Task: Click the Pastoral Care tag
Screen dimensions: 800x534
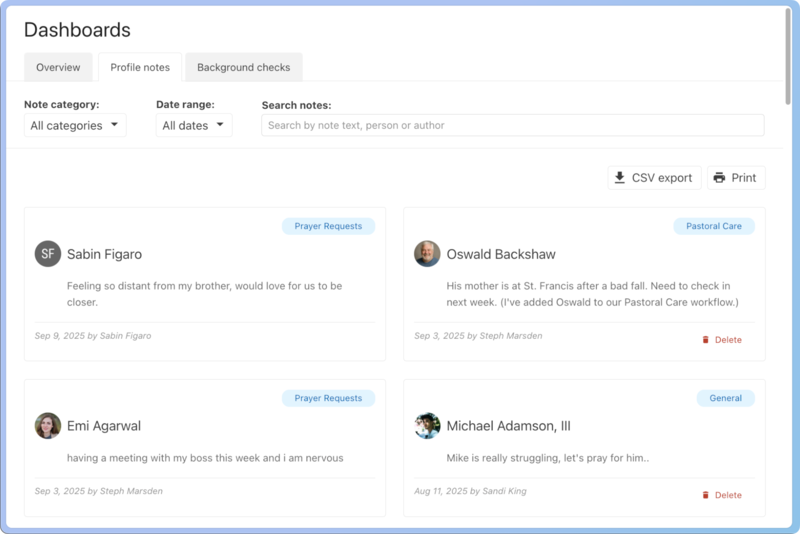Action: [714, 226]
